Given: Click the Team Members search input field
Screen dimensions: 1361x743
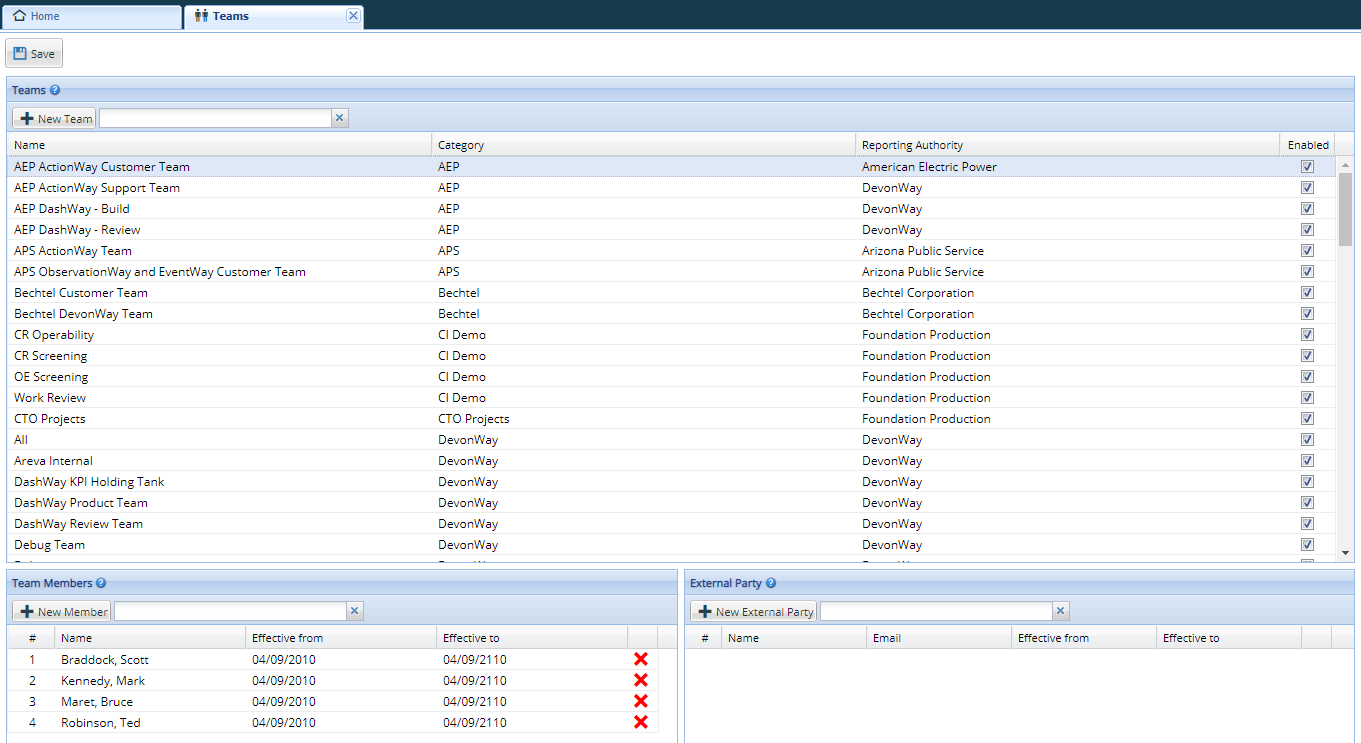Looking at the screenshot, I should pos(231,611).
